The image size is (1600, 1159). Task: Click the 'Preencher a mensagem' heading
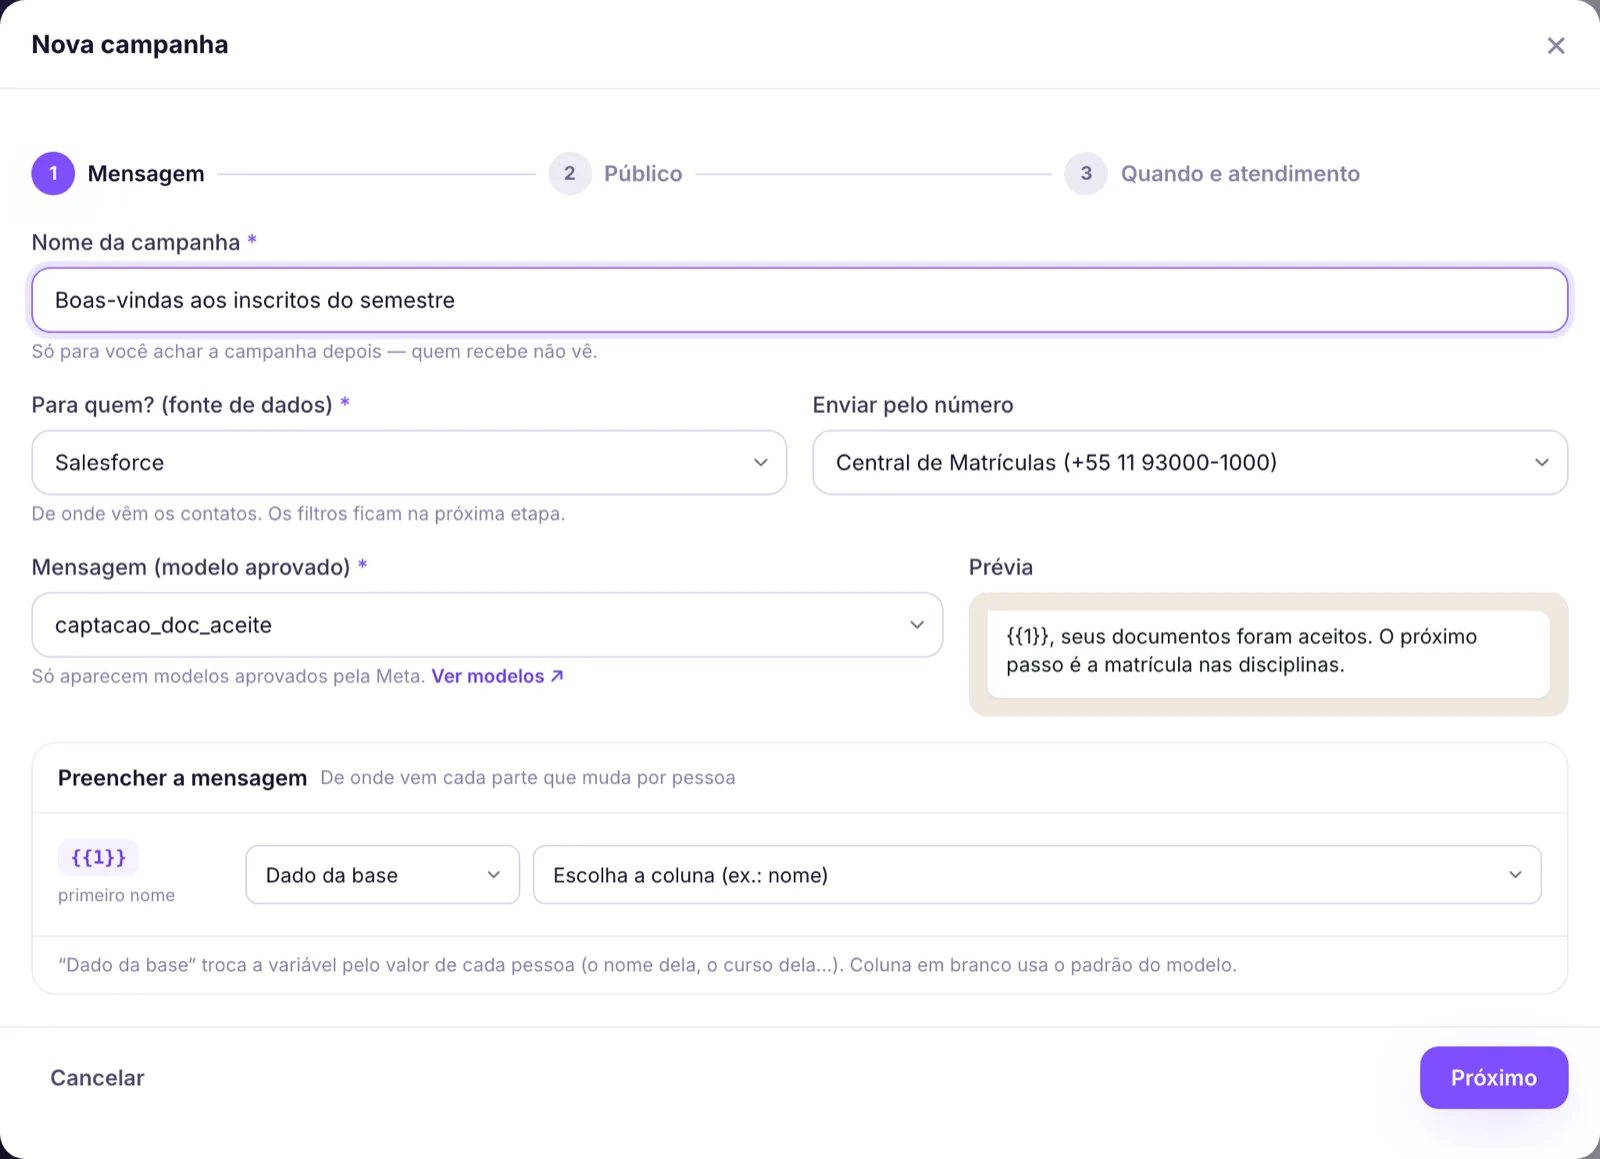click(182, 778)
